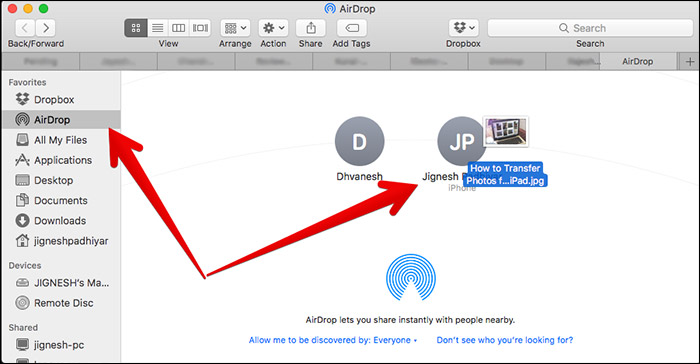Switch to icon view
700x364 pixels.
point(136,28)
